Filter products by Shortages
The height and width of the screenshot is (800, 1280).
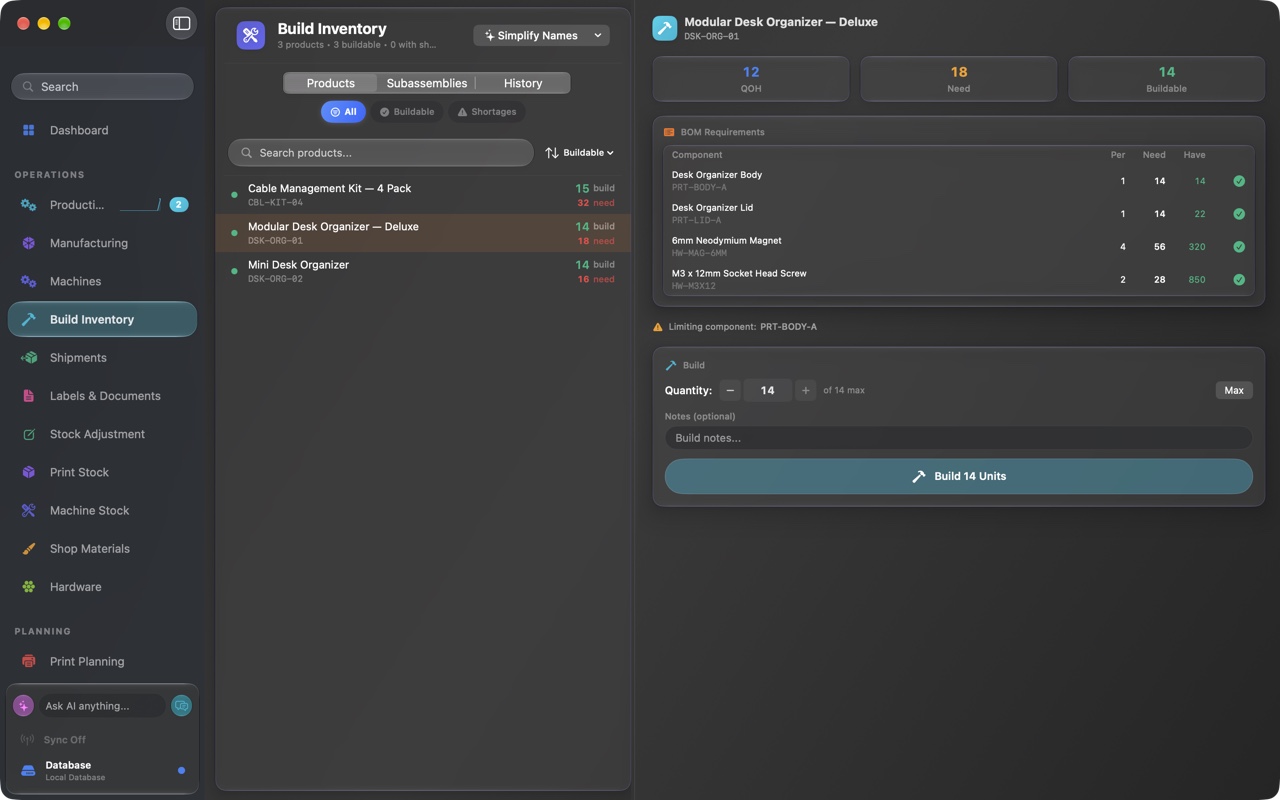[487, 112]
